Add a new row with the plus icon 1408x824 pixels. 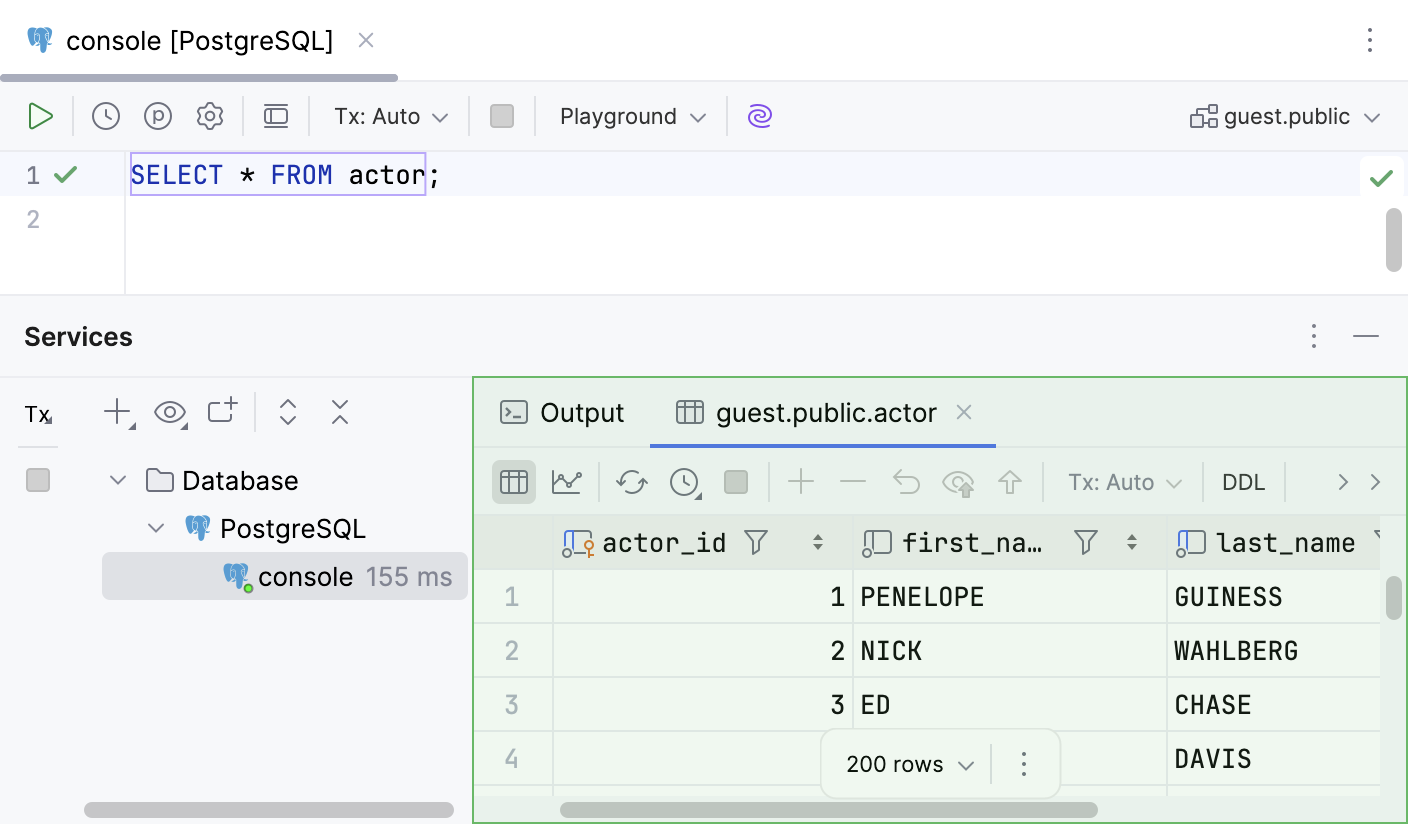(801, 482)
